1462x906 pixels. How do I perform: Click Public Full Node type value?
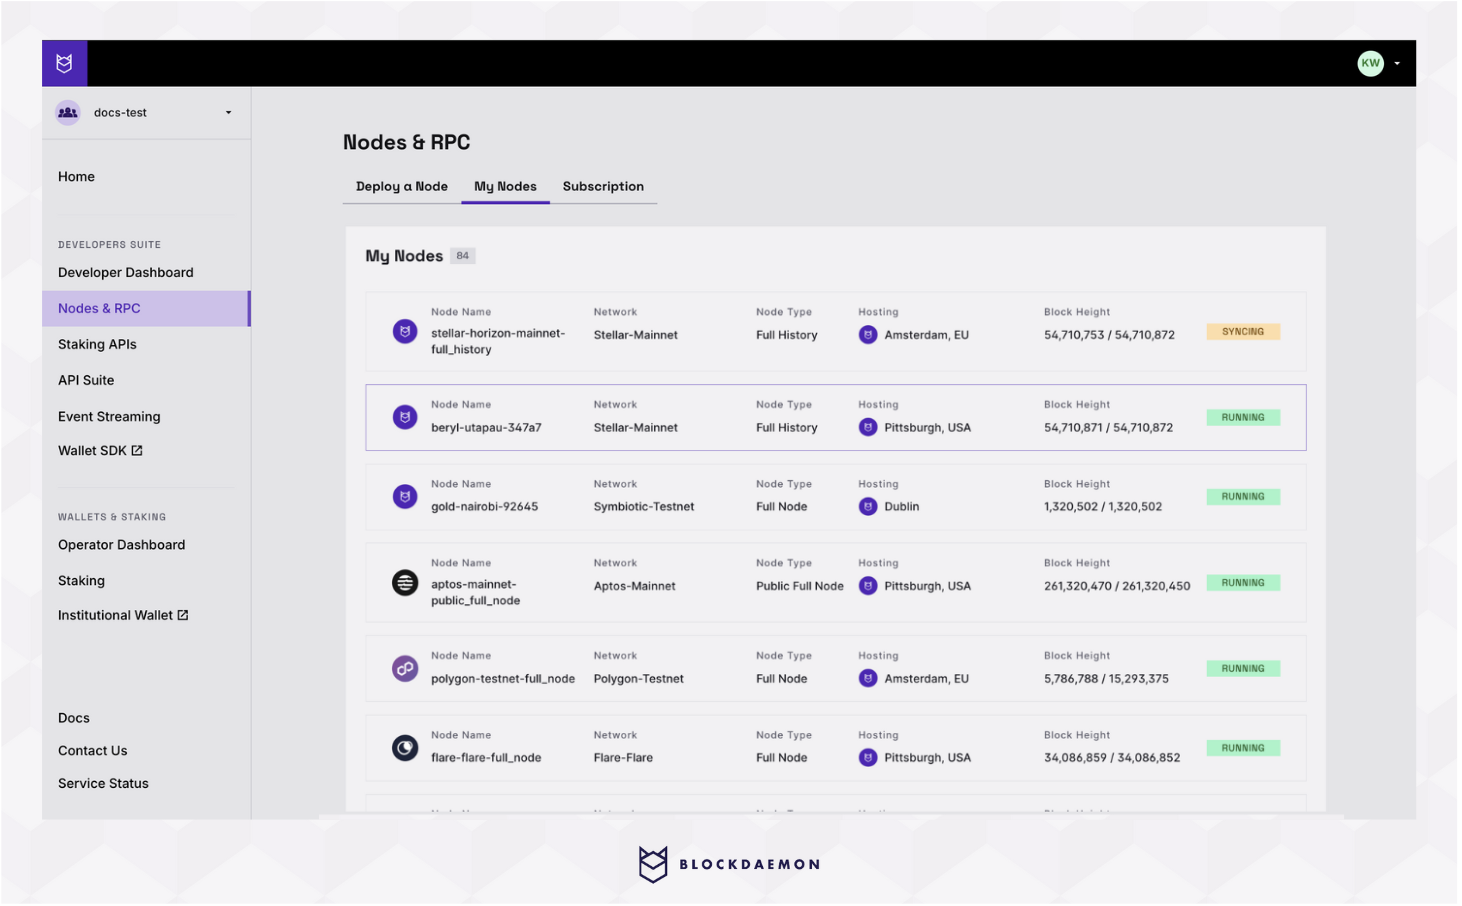(800, 586)
